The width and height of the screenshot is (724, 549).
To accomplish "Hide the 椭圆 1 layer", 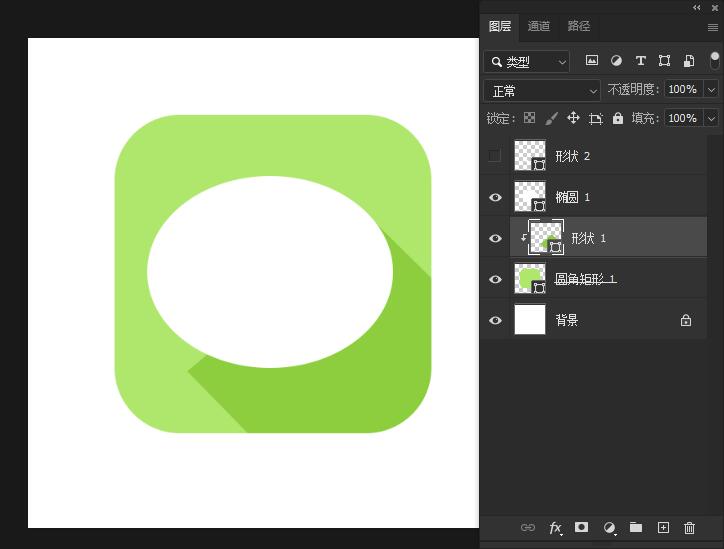I will pyautogui.click(x=495, y=197).
